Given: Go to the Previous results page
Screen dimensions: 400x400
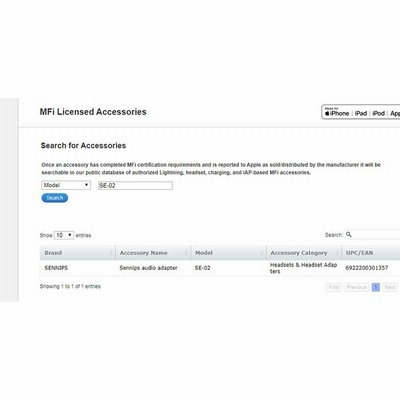Looking at the screenshot, I should pyautogui.click(x=356, y=287).
